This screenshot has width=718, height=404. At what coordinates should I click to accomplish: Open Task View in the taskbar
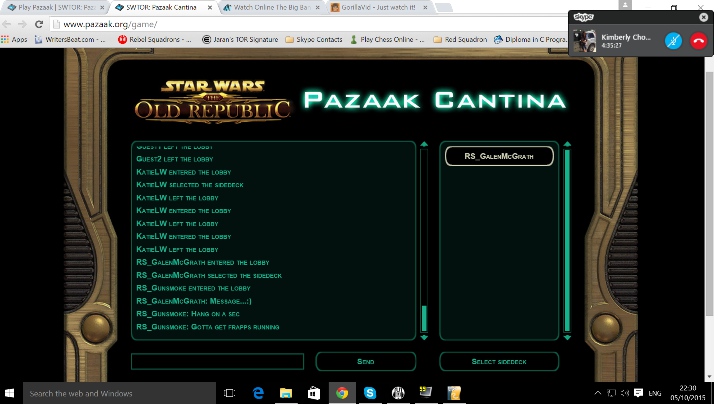[x=229, y=393]
